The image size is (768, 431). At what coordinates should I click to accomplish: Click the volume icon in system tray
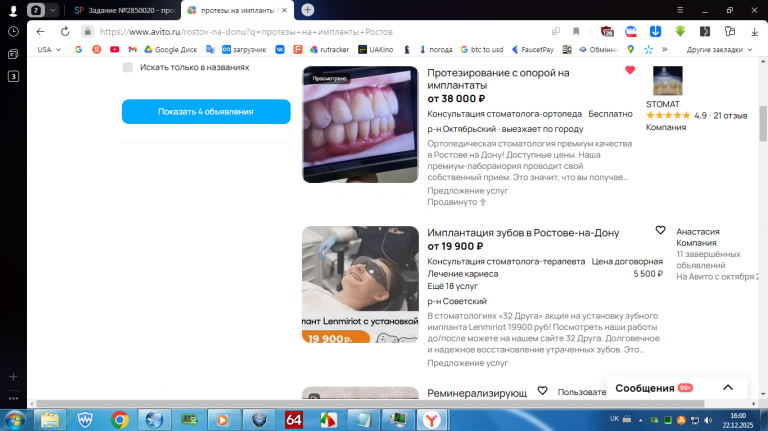coord(708,420)
